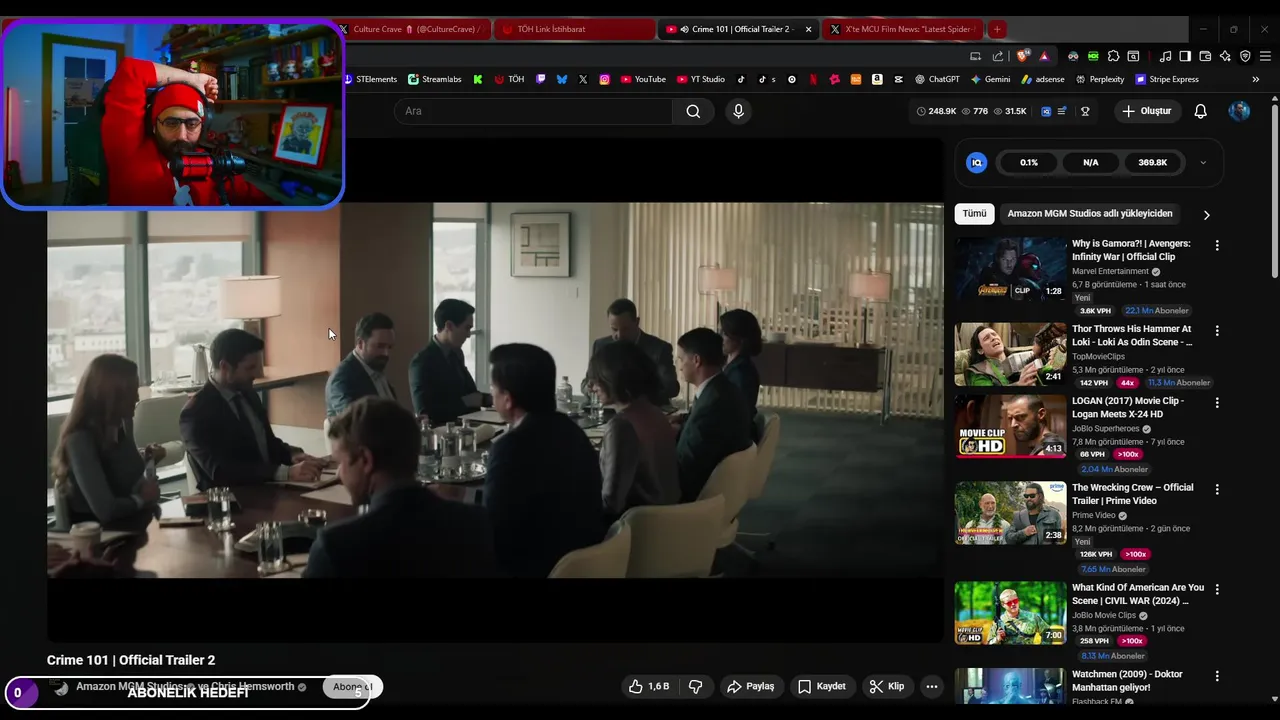Image resolution: width=1280 pixels, height=720 pixels.
Task: Open options for LOGAN Movie Clip video
Action: pyautogui.click(x=1217, y=403)
